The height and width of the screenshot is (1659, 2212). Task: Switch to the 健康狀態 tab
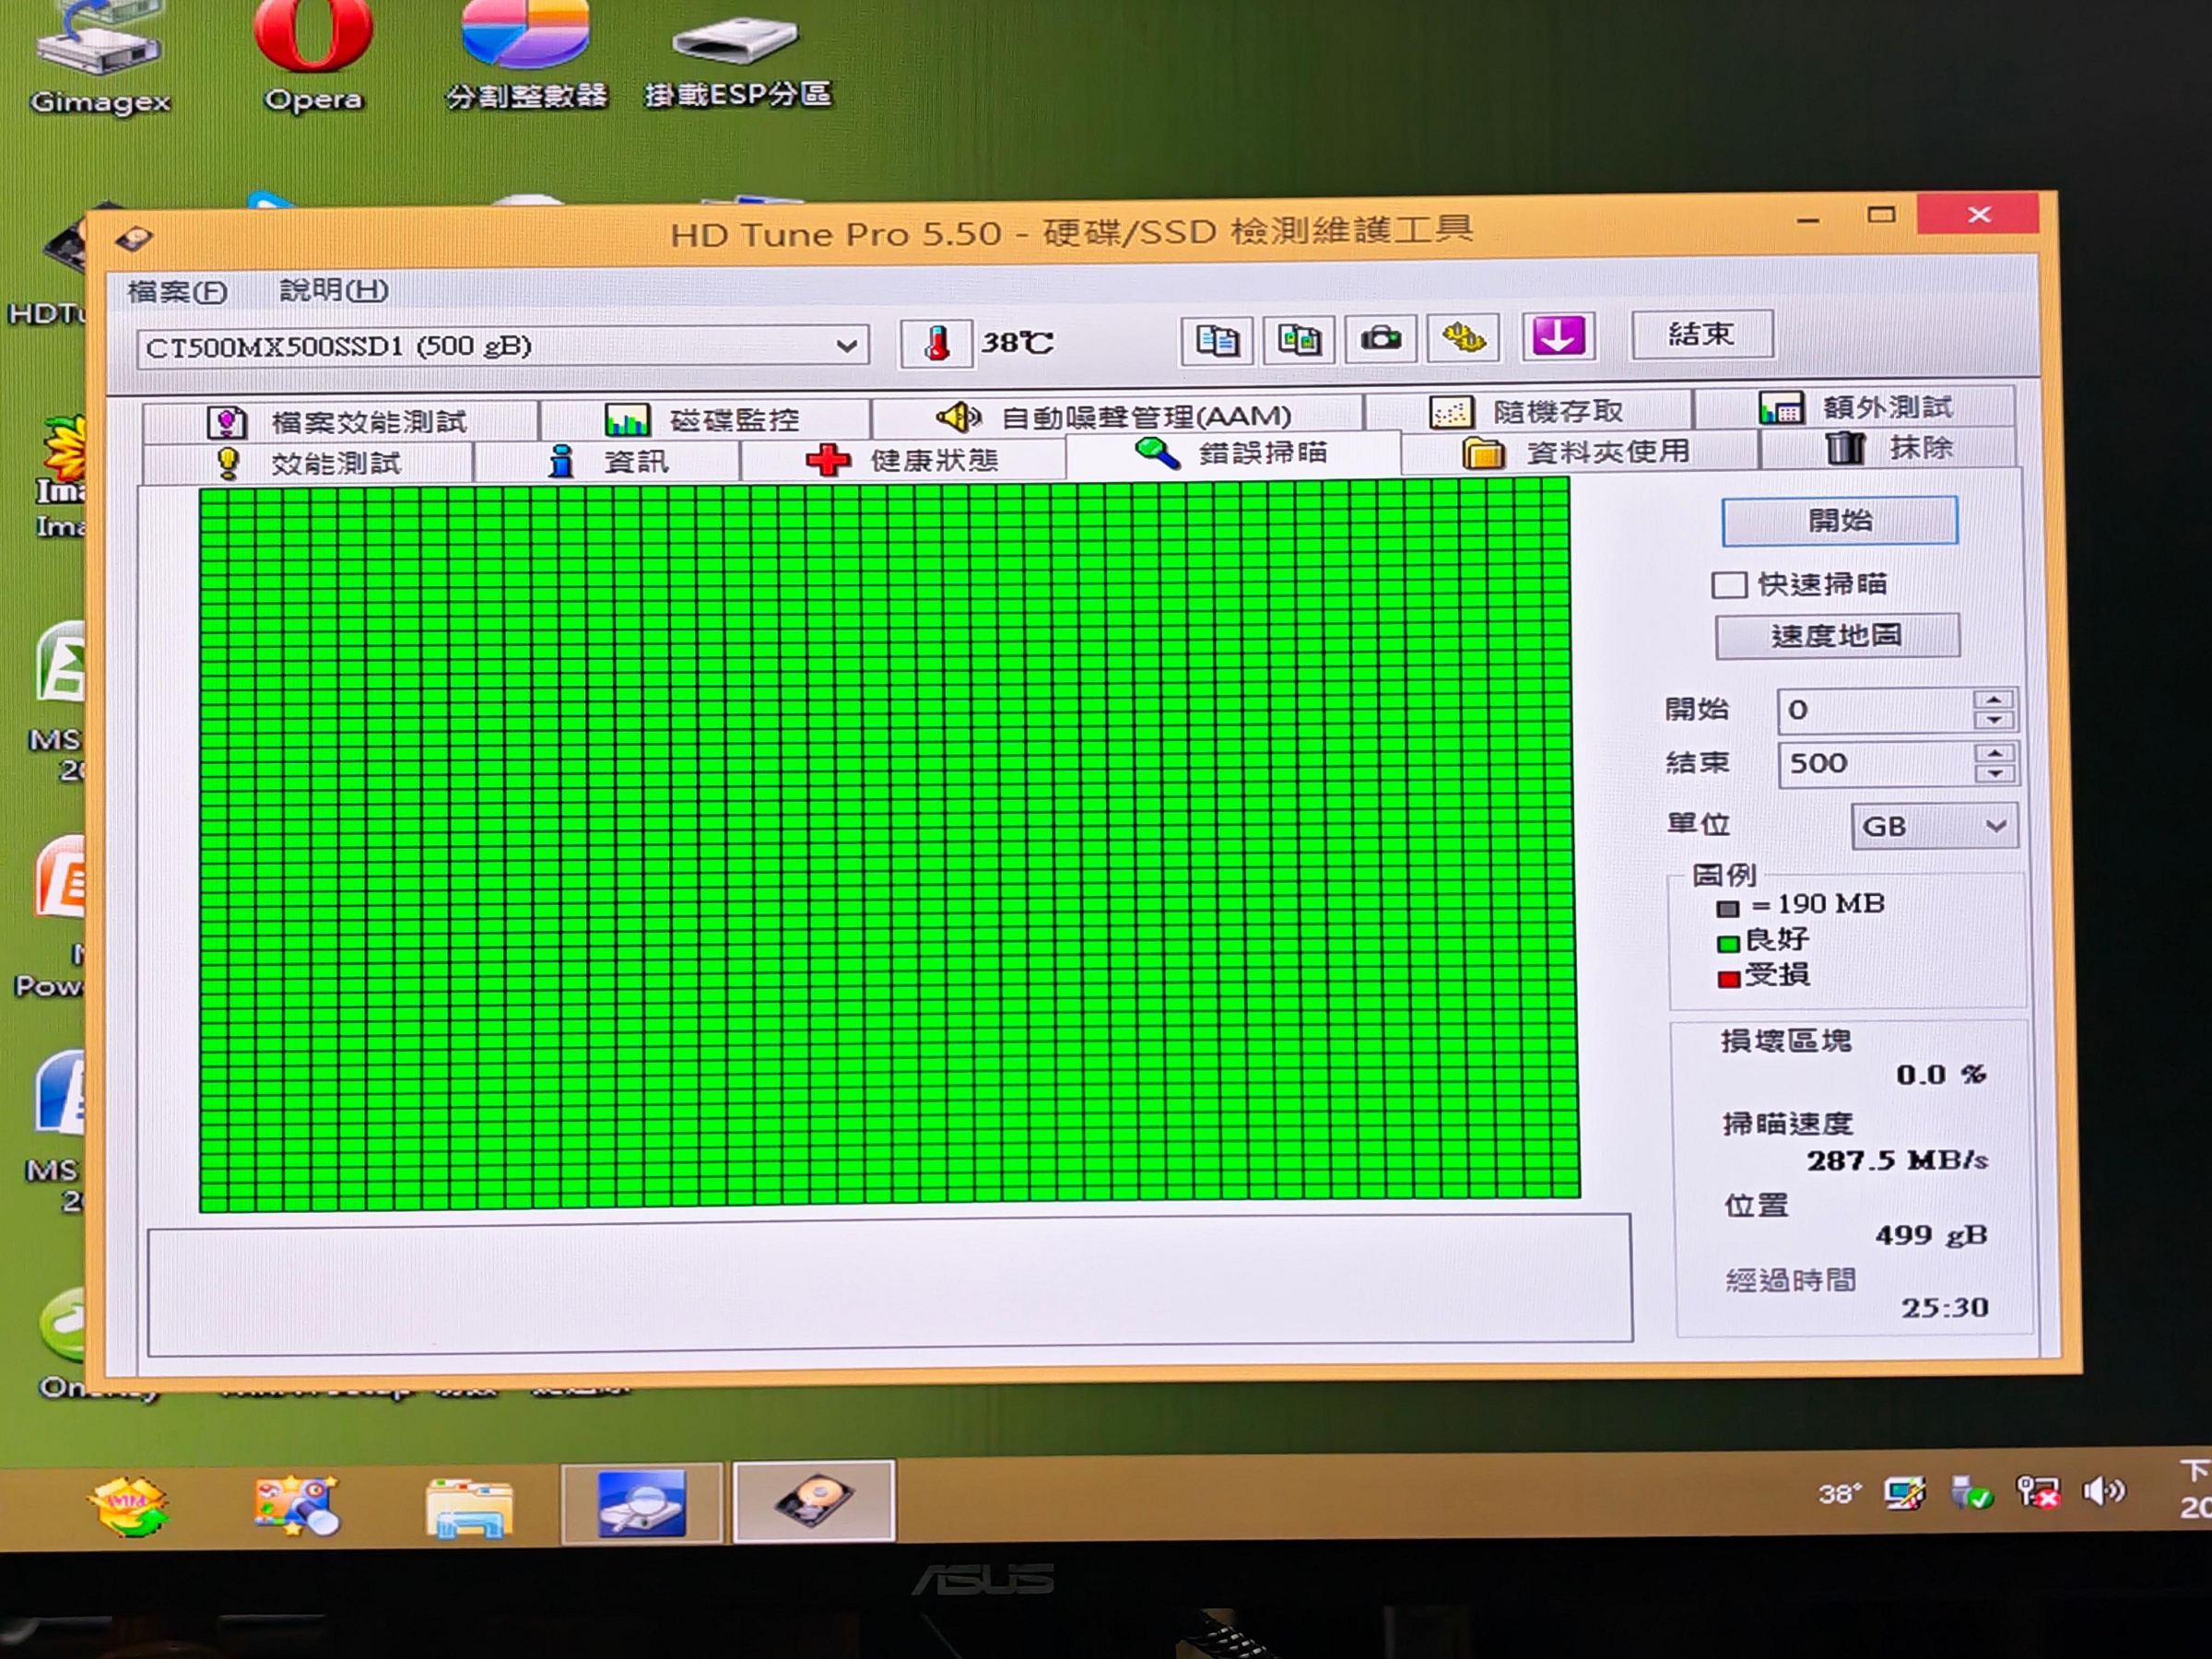[903, 459]
